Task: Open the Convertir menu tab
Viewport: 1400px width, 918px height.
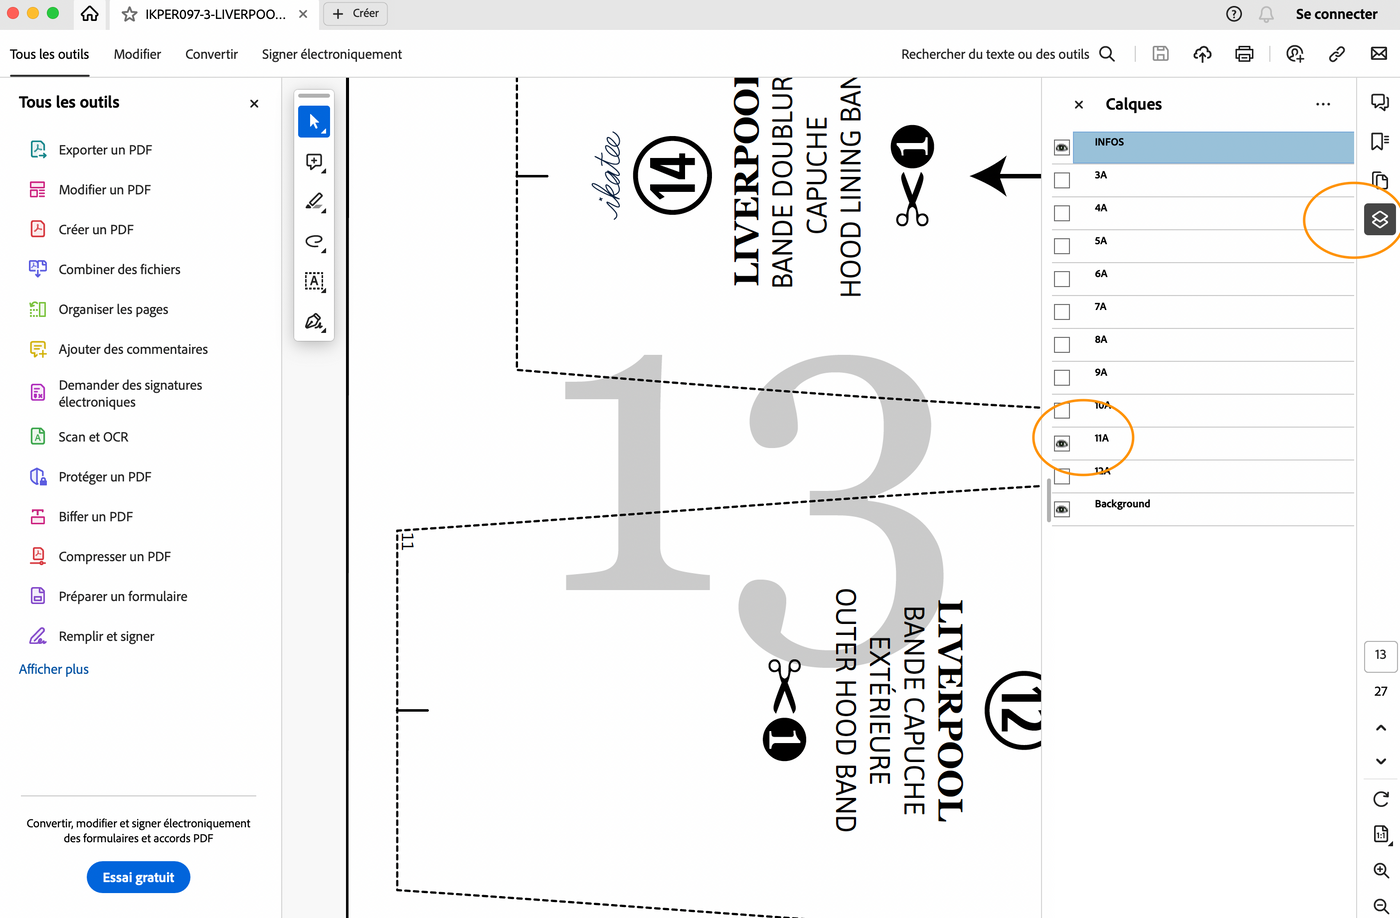Action: click(x=211, y=54)
